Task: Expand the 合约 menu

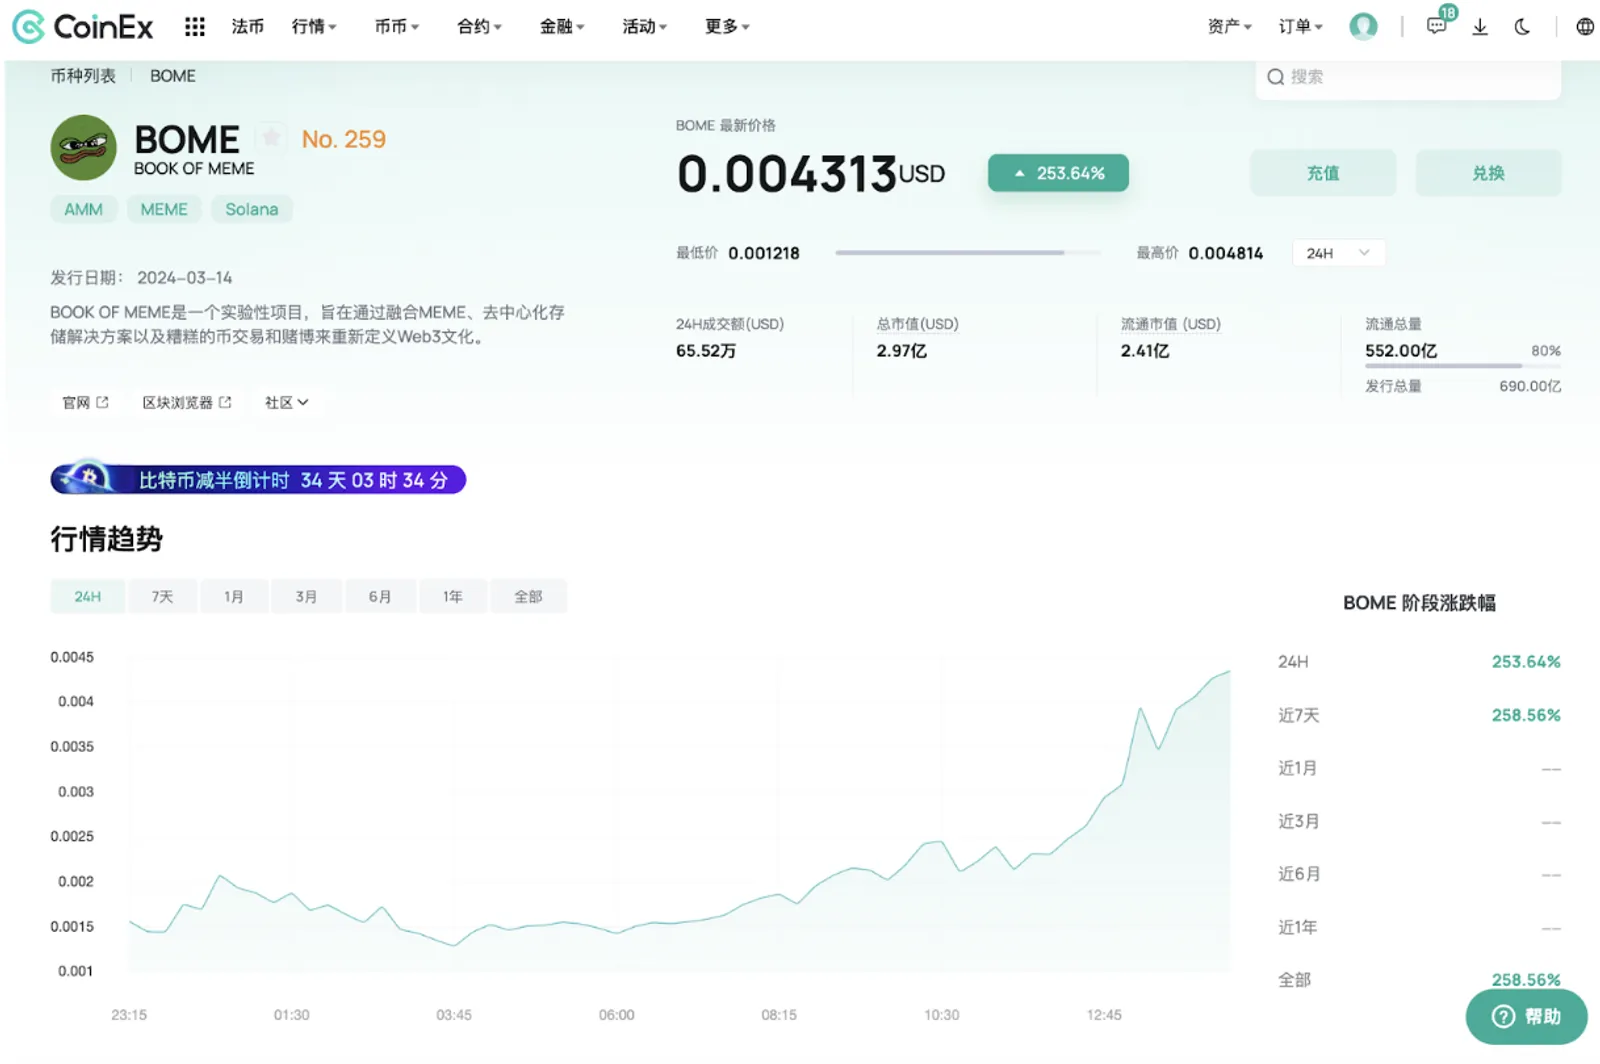Action: [480, 27]
